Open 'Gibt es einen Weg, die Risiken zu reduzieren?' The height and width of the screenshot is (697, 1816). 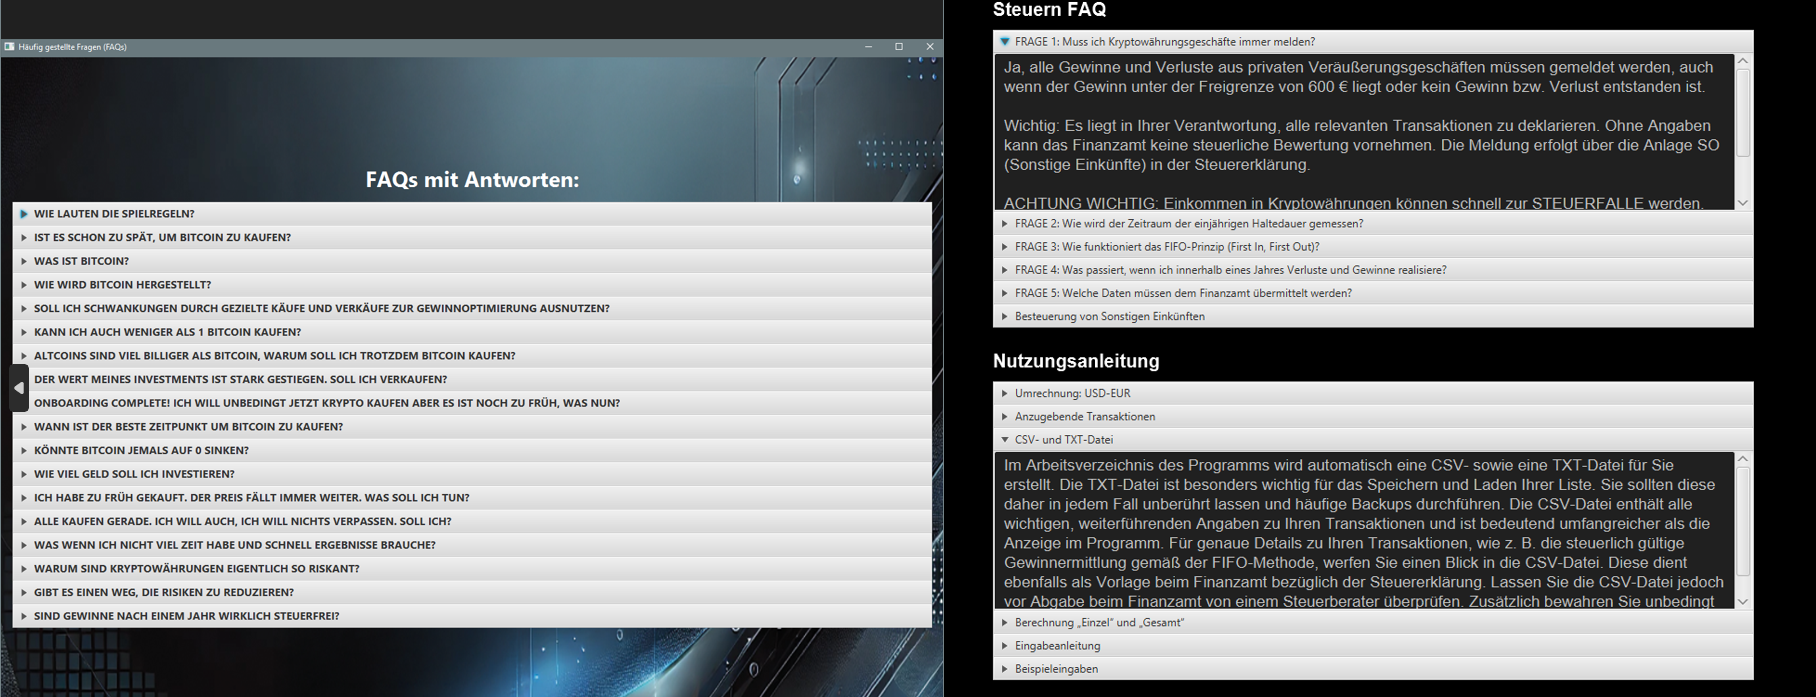(x=472, y=592)
